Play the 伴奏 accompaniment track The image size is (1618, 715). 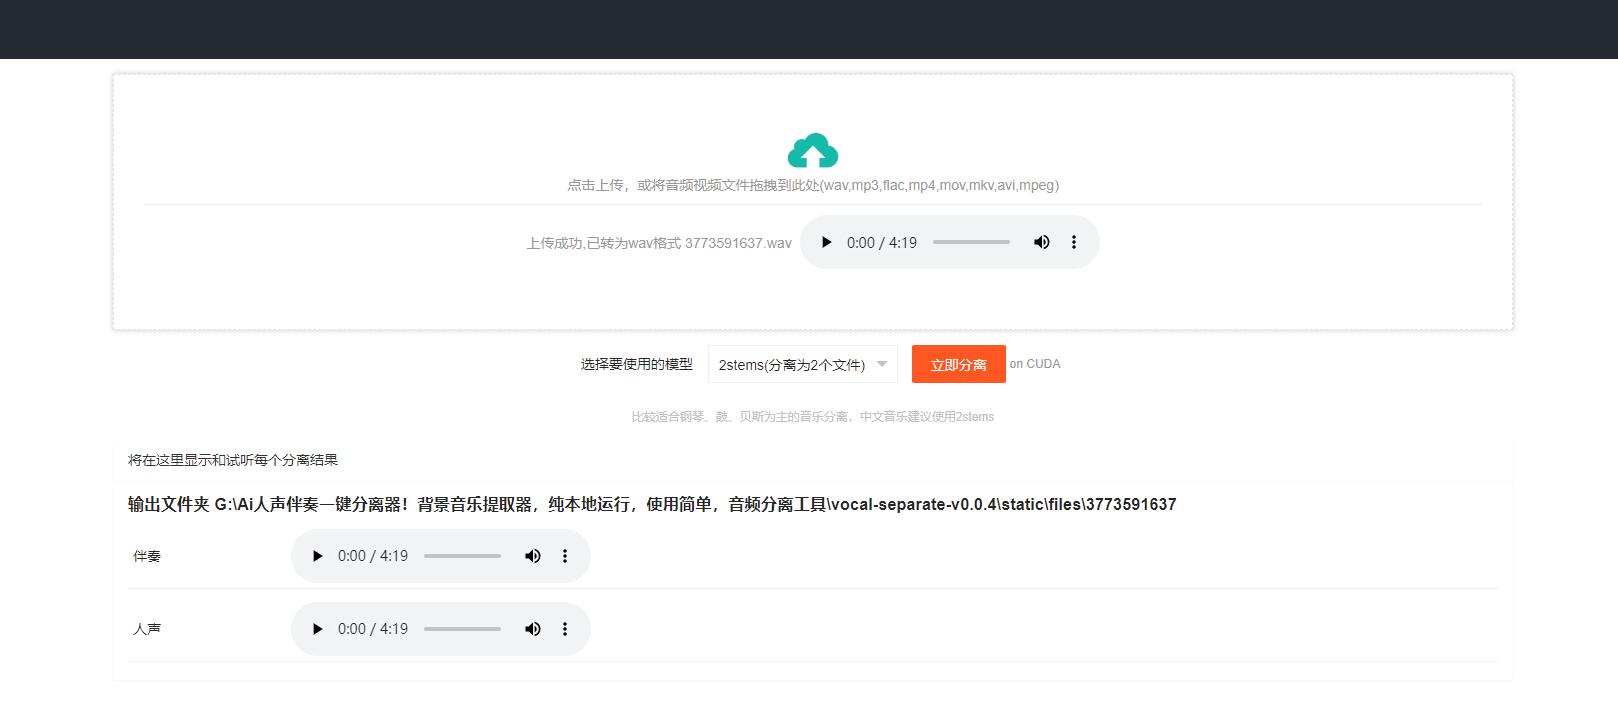click(317, 556)
